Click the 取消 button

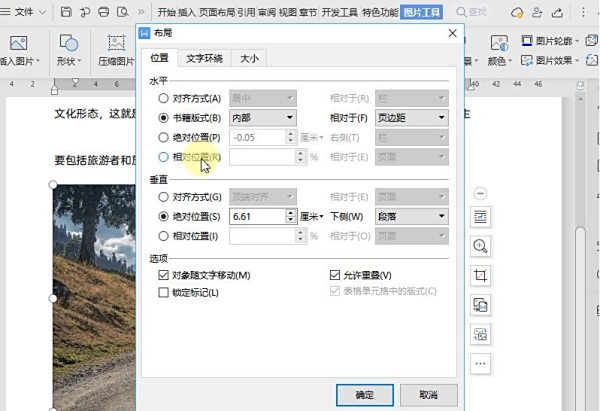(x=429, y=395)
